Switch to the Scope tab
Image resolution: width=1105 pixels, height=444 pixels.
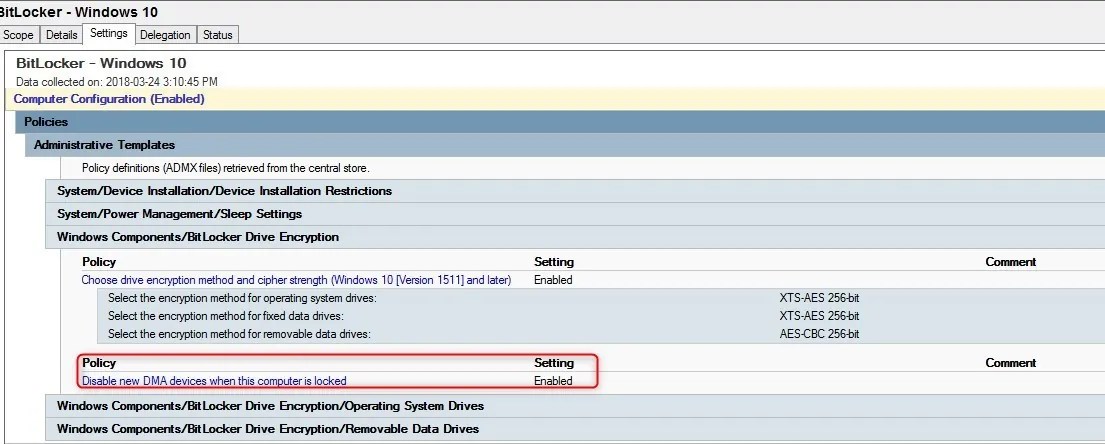19,35
